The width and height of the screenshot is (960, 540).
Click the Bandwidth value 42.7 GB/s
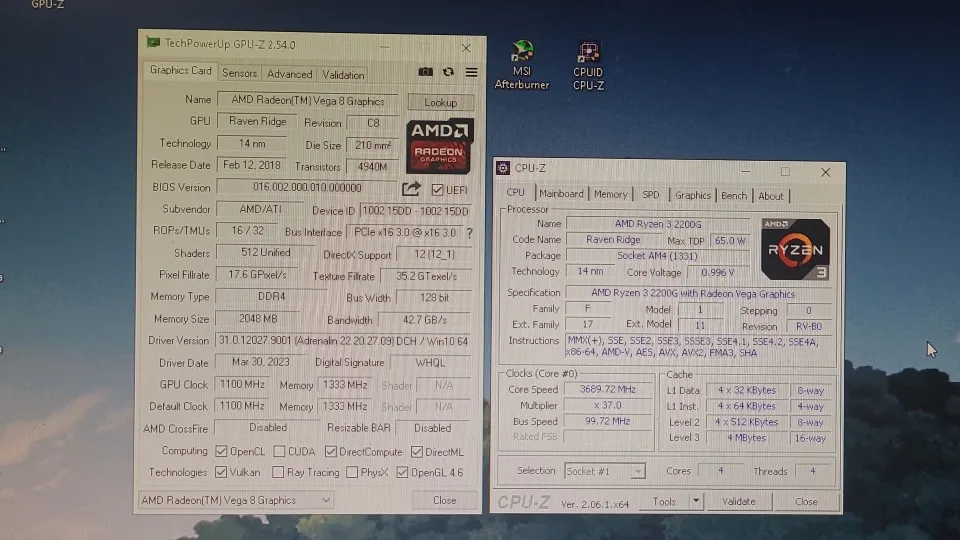tap(425, 320)
